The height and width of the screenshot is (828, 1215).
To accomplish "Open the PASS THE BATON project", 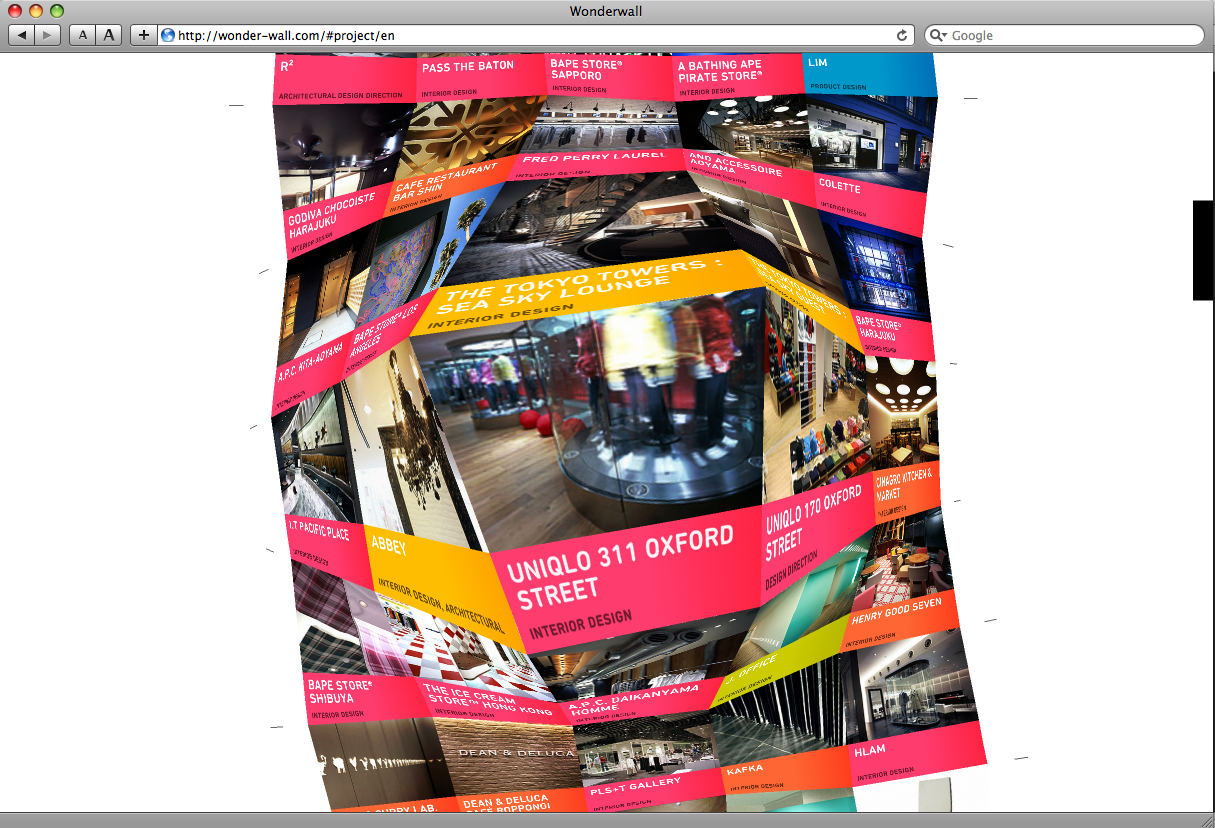I will [x=481, y=76].
